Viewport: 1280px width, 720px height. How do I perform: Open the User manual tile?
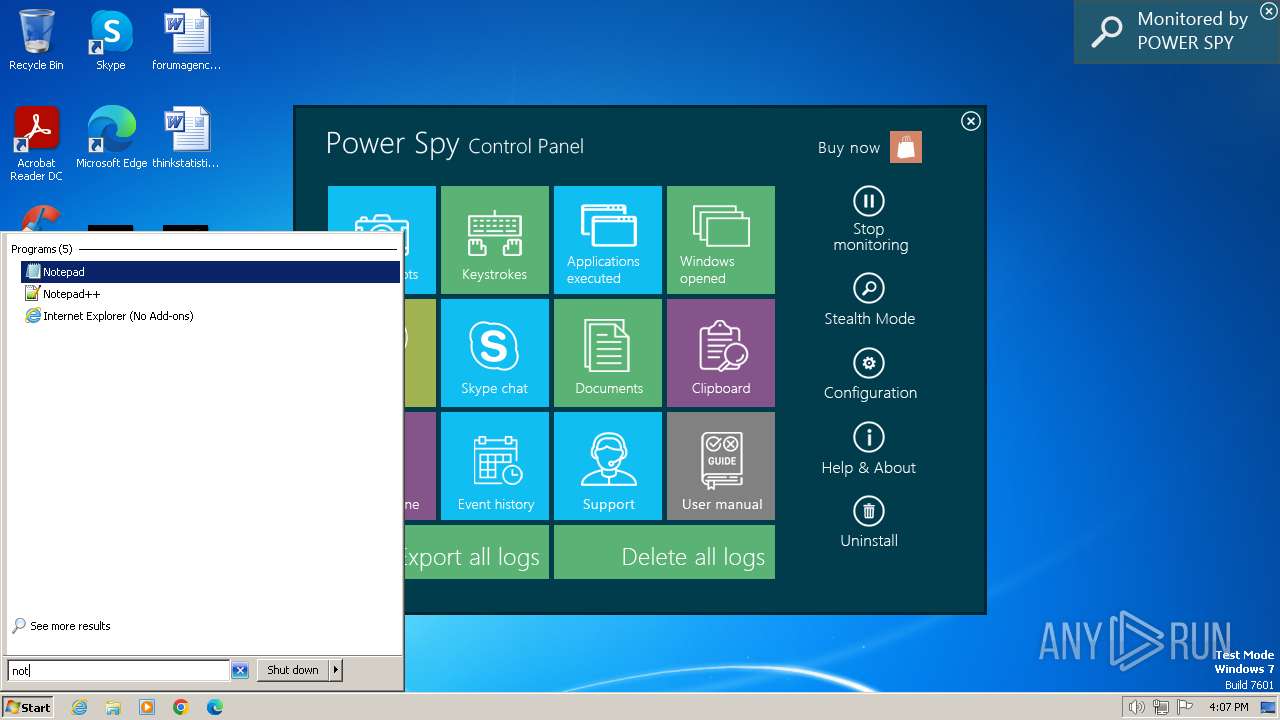721,466
